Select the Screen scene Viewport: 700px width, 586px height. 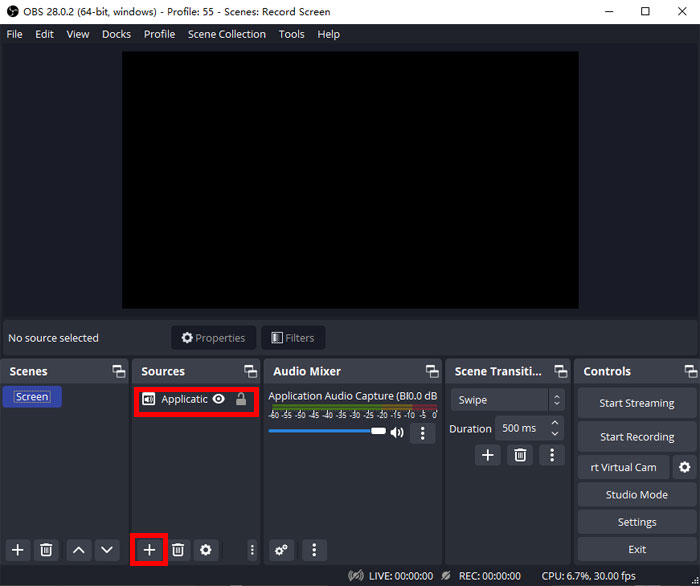pos(32,397)
